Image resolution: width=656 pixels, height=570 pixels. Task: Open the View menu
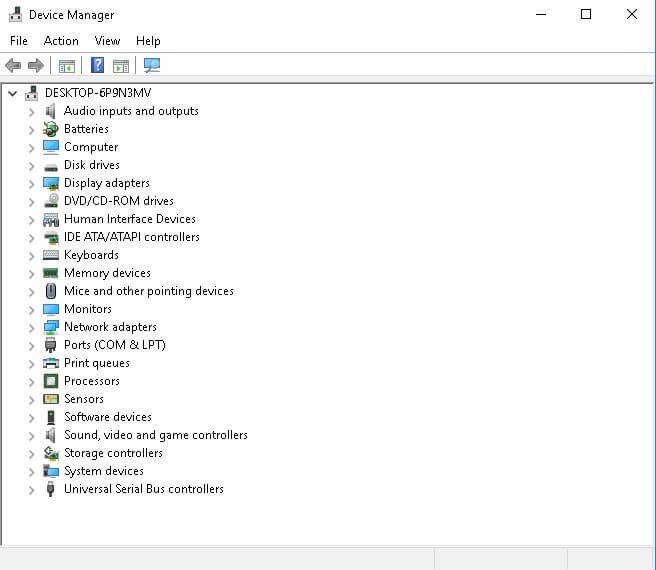coord(108,41)
